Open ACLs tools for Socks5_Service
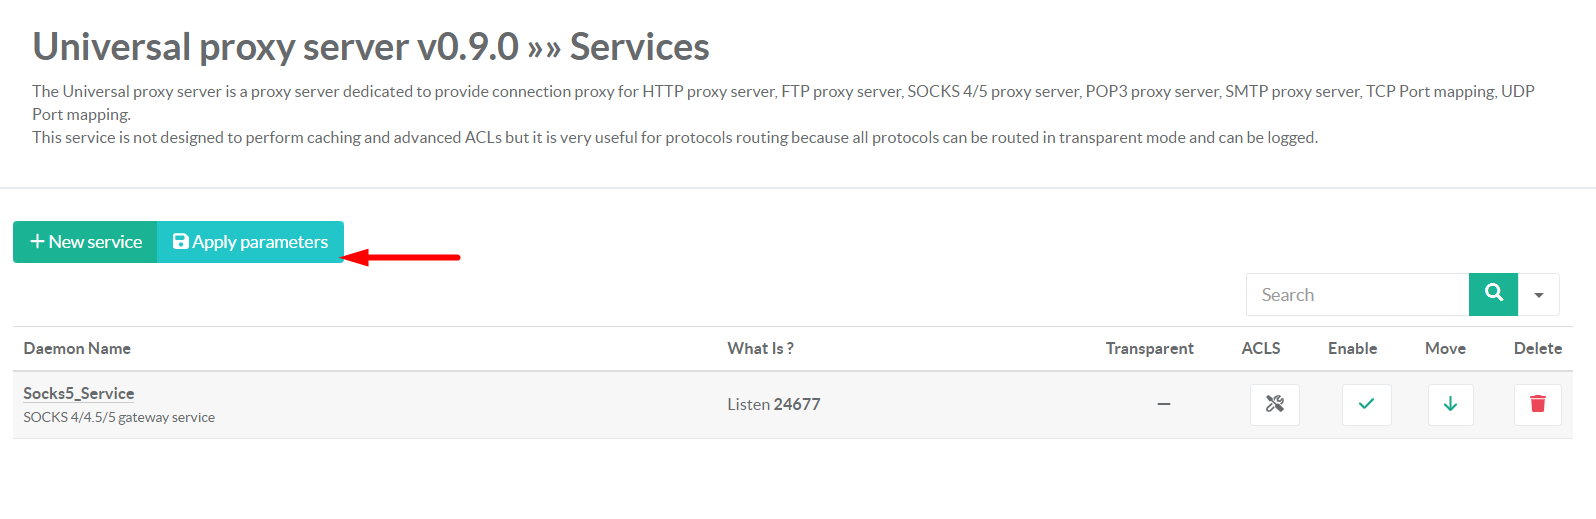1596x519 pixels. pyautogui.click(x=1274, y=405)
